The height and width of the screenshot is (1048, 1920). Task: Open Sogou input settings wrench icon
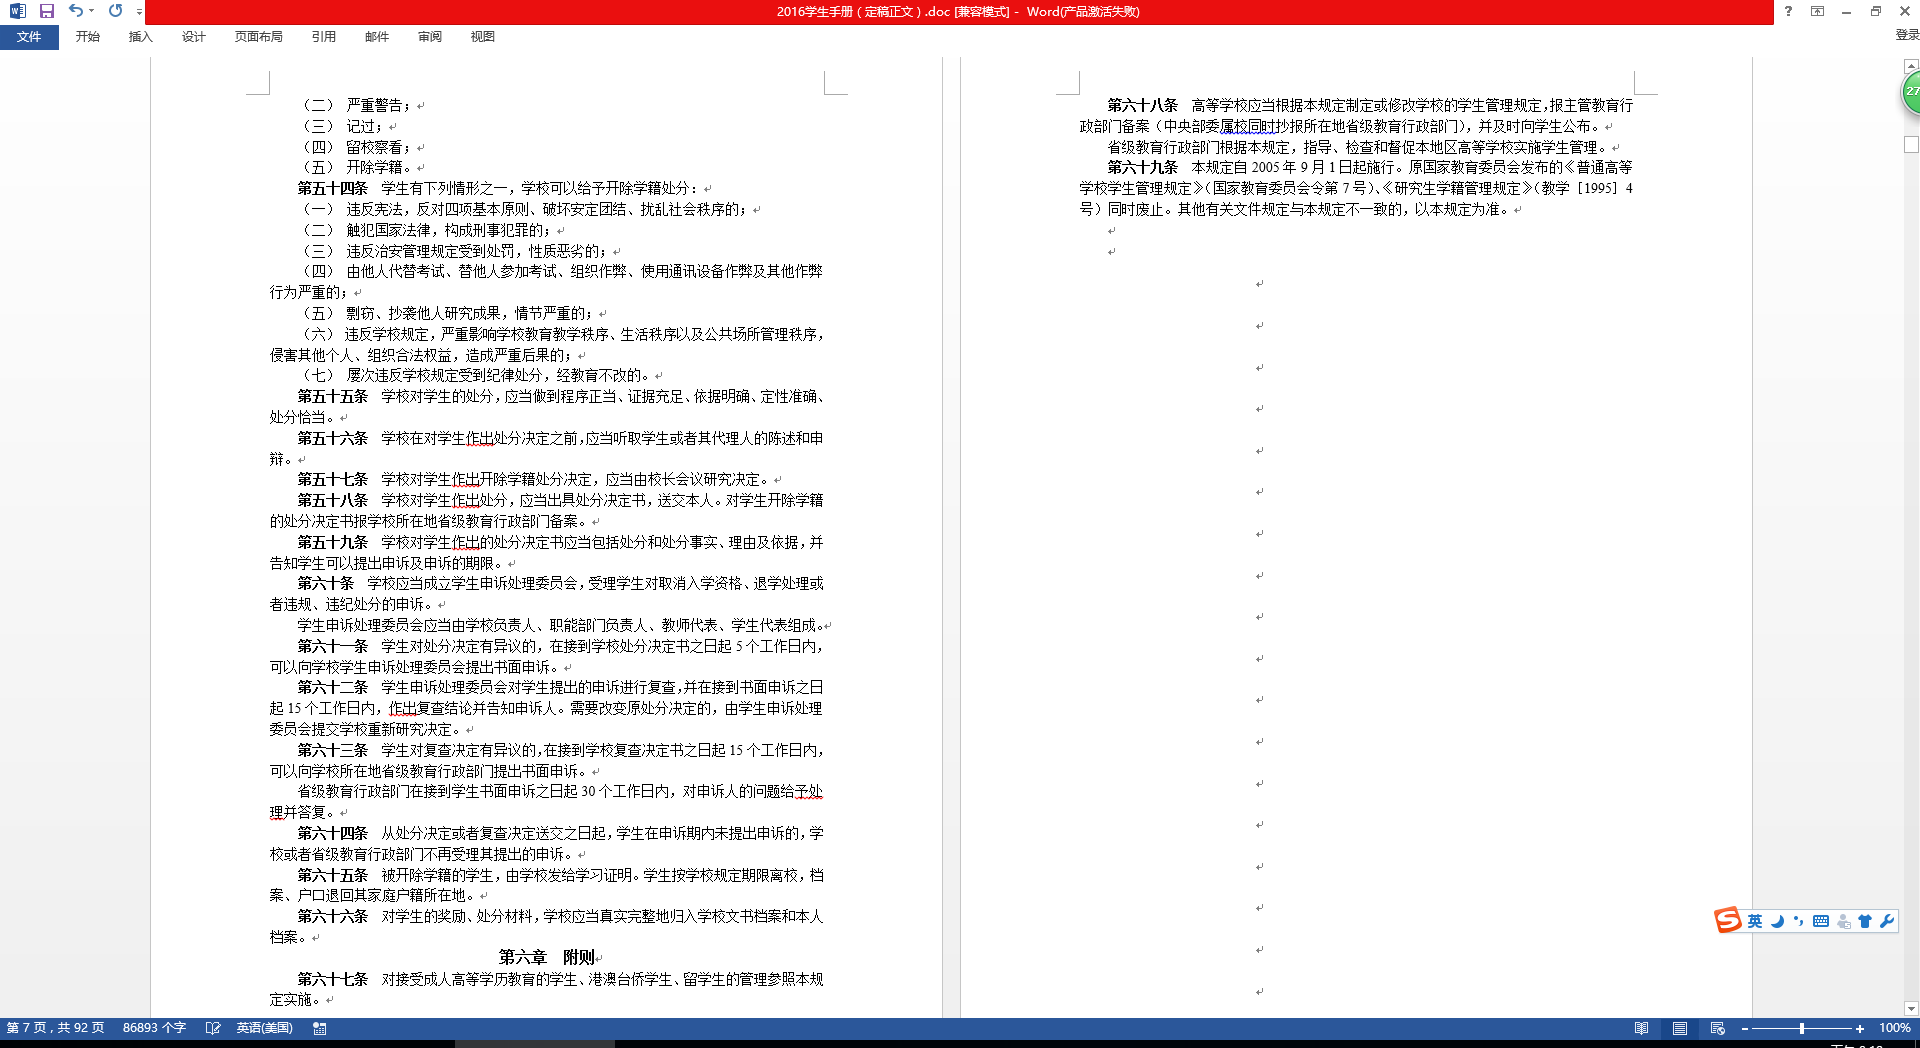(x=1887, y=921)
